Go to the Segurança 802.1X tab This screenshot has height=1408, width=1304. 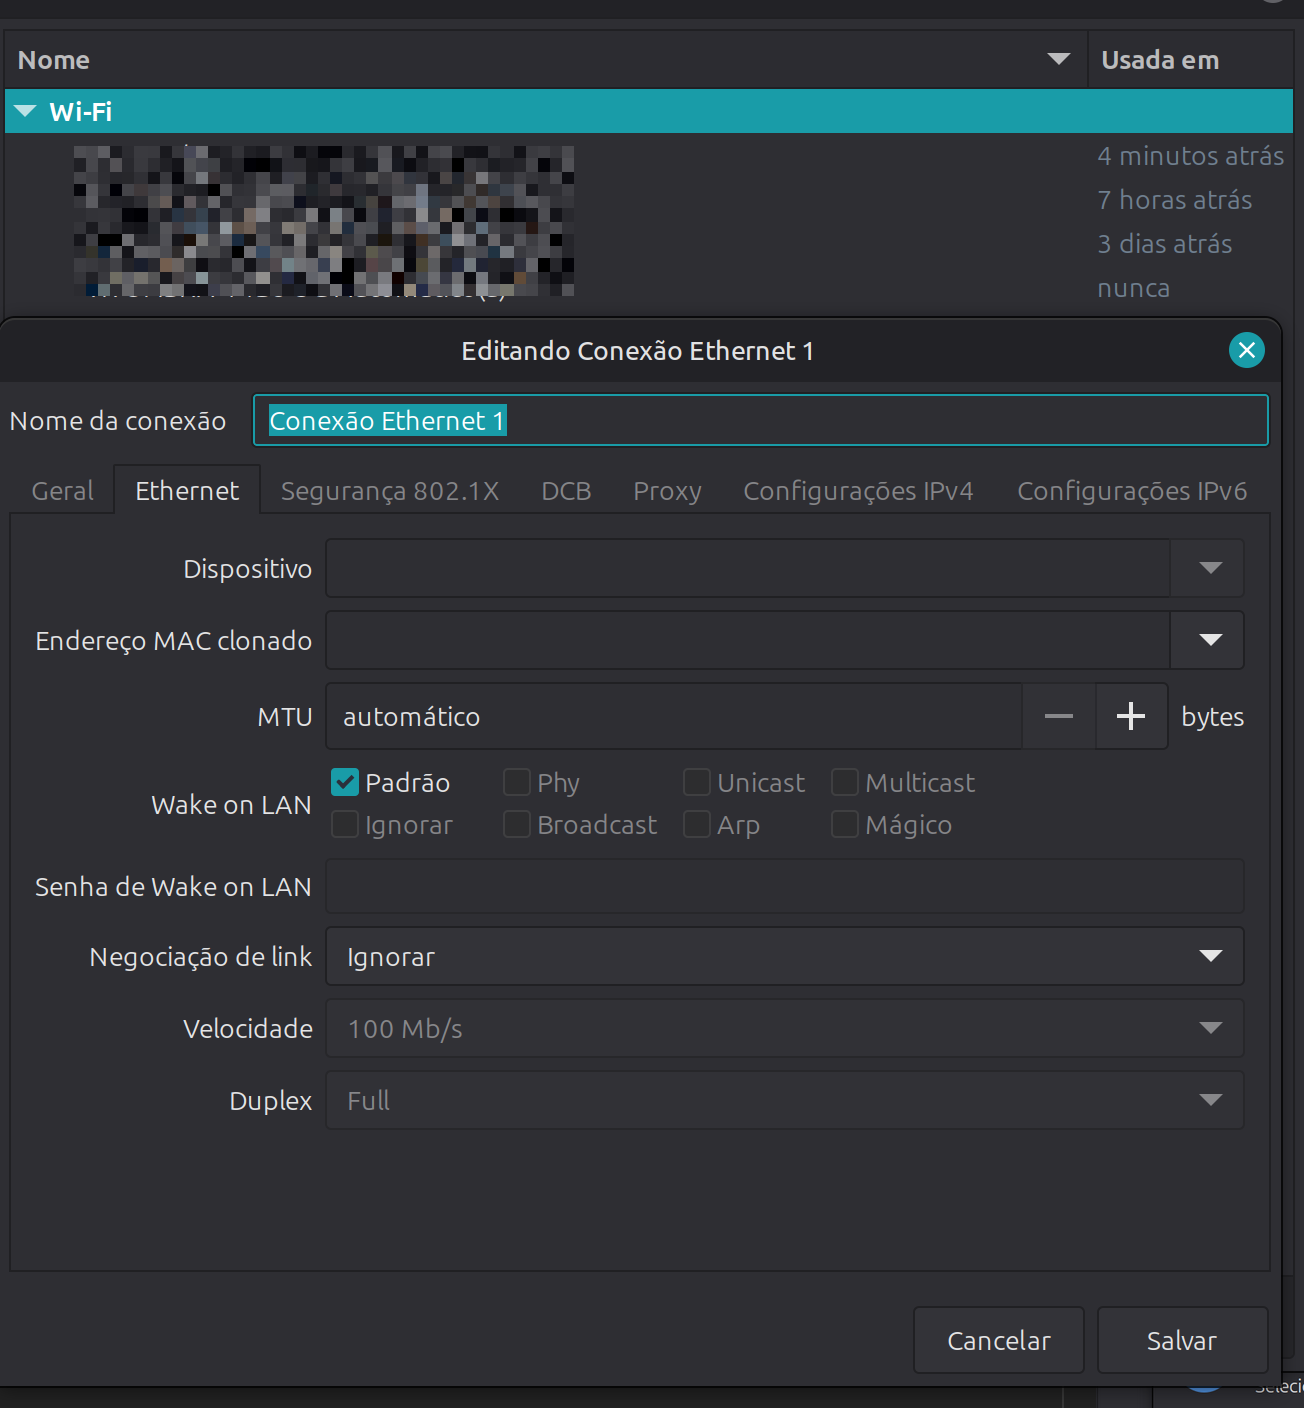389,491
